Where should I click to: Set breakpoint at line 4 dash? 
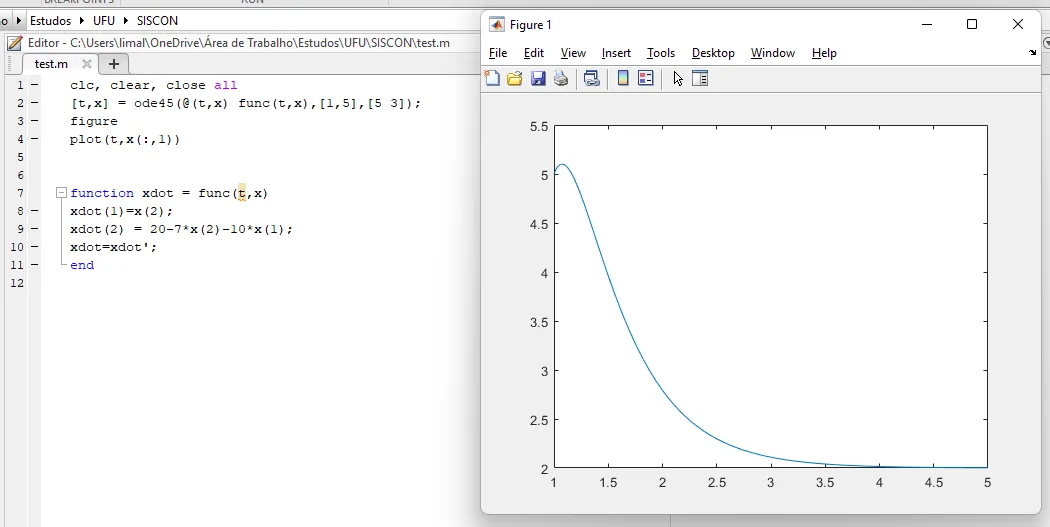pyautogui.click(x=34, y=139)
